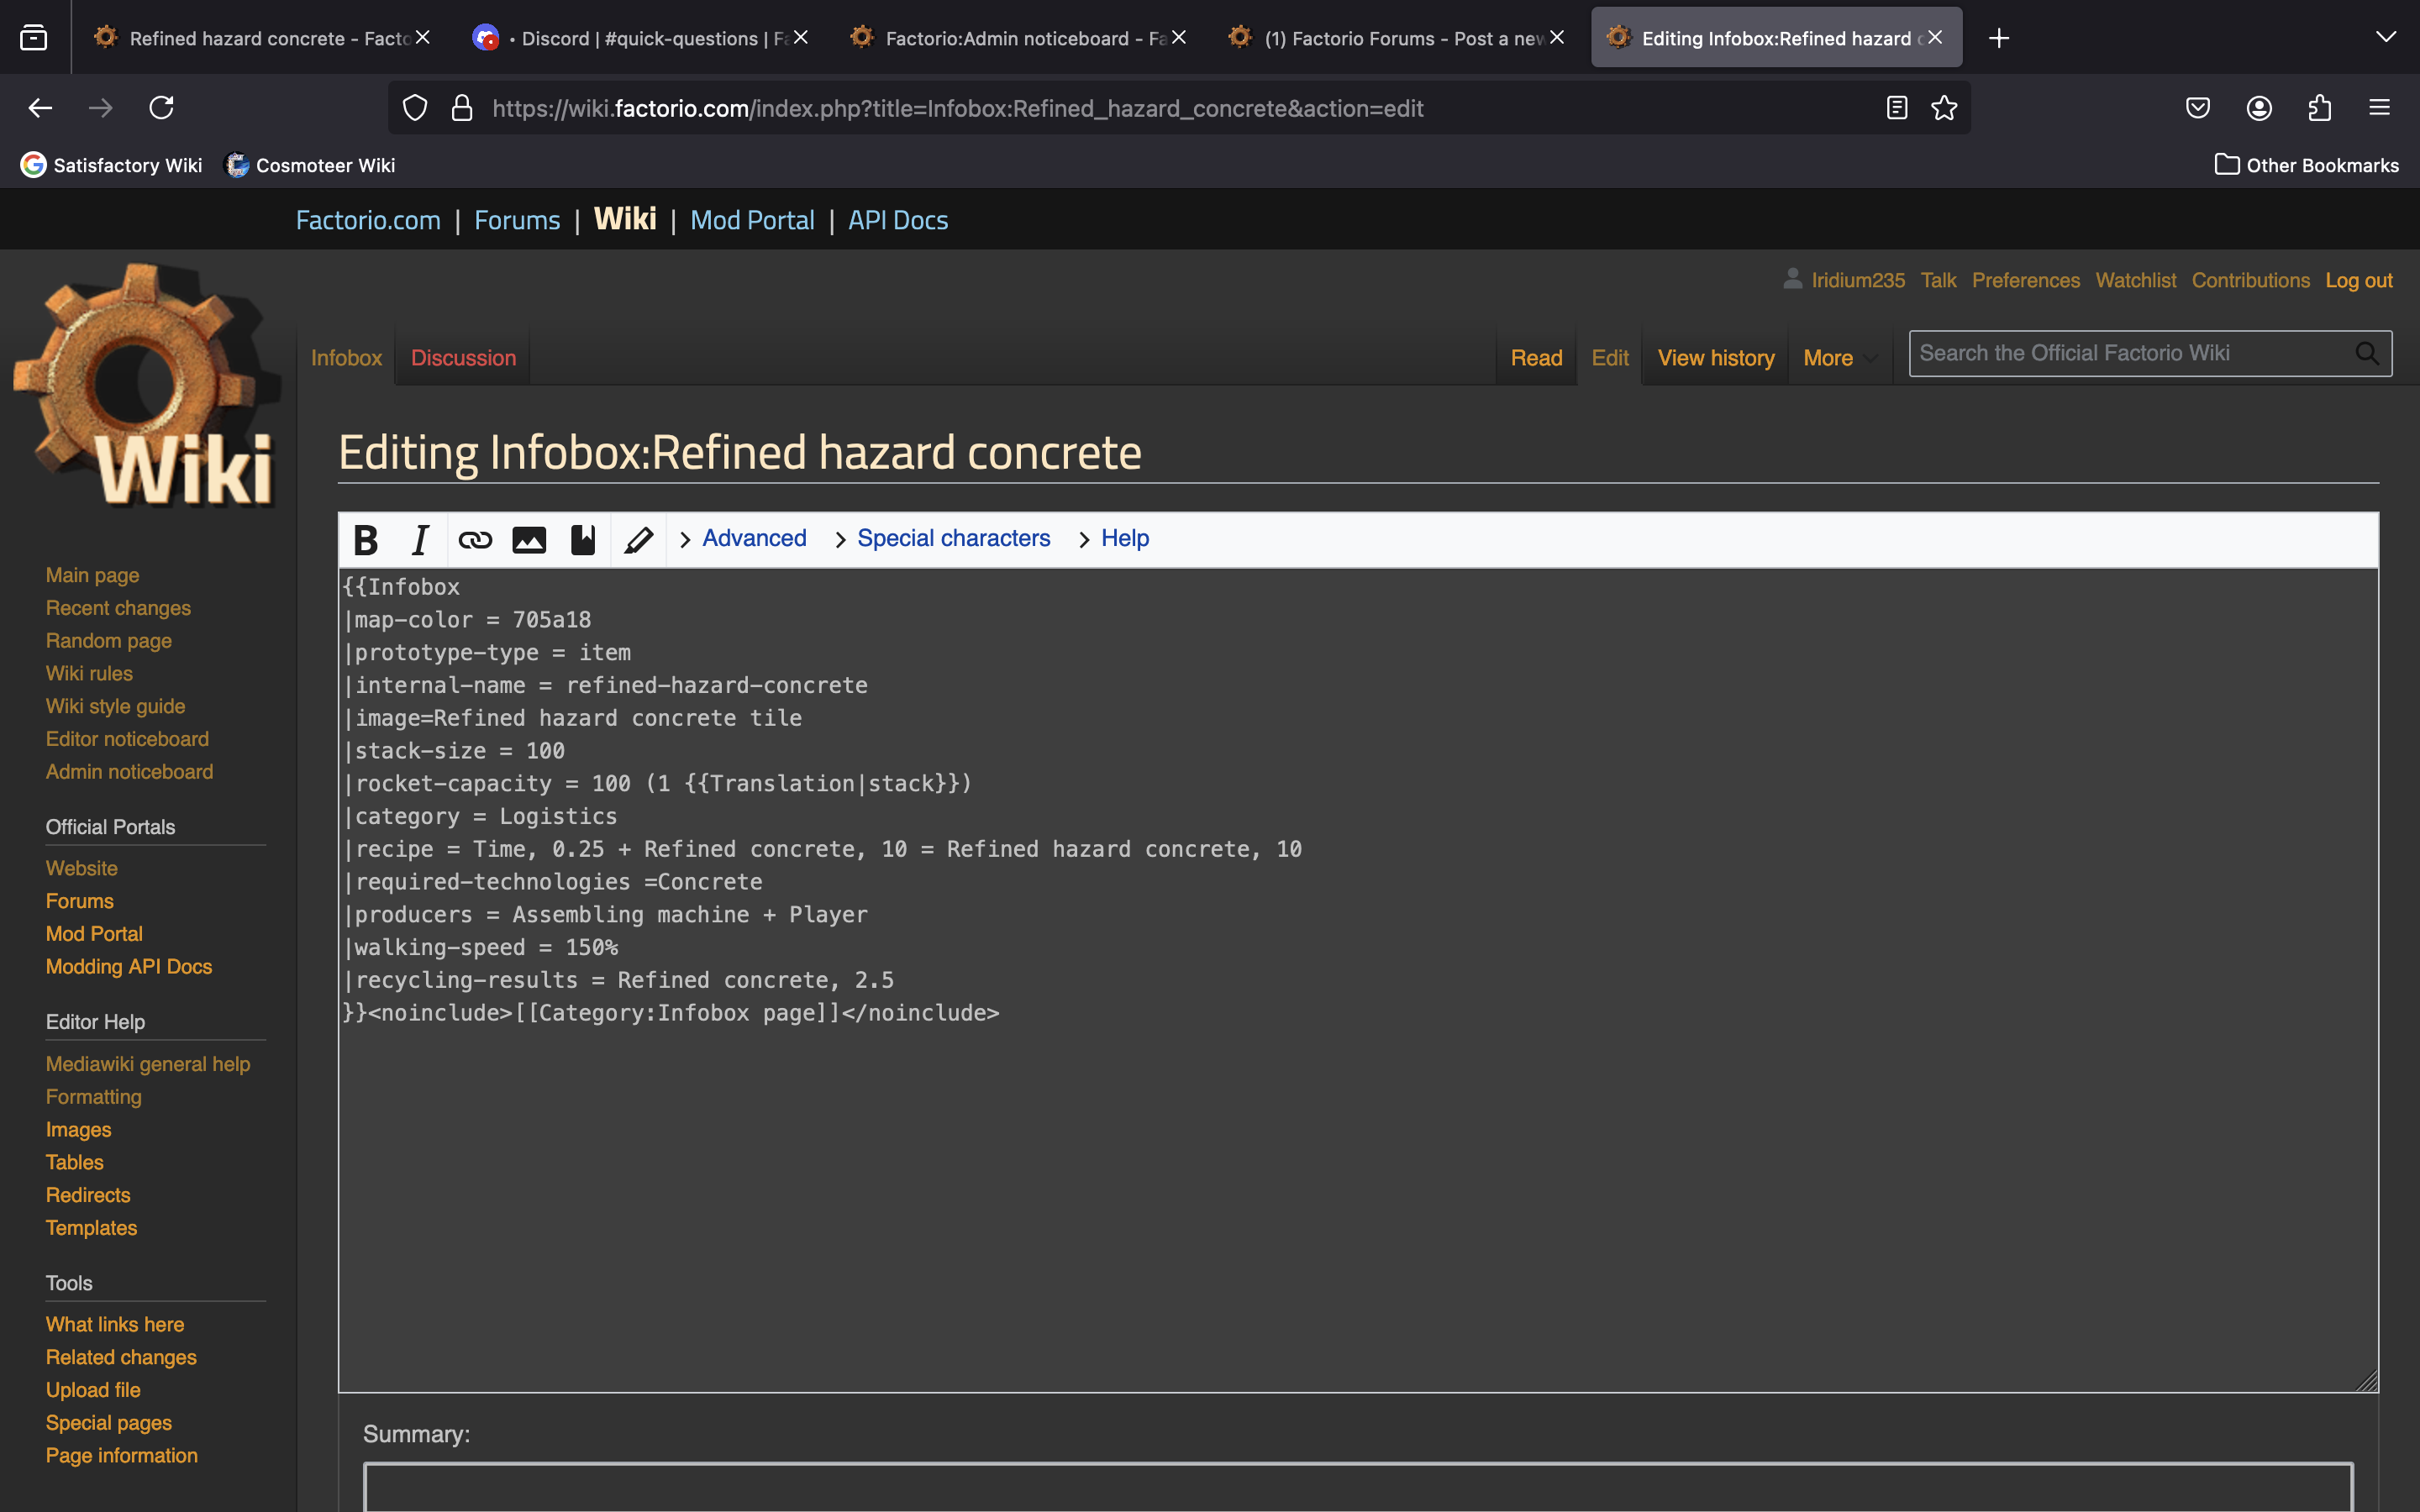The height and width of the screenshot is (1512, 2420).
Task: Apply italic formatting in editor toolbar
Action: coord(420,540)
